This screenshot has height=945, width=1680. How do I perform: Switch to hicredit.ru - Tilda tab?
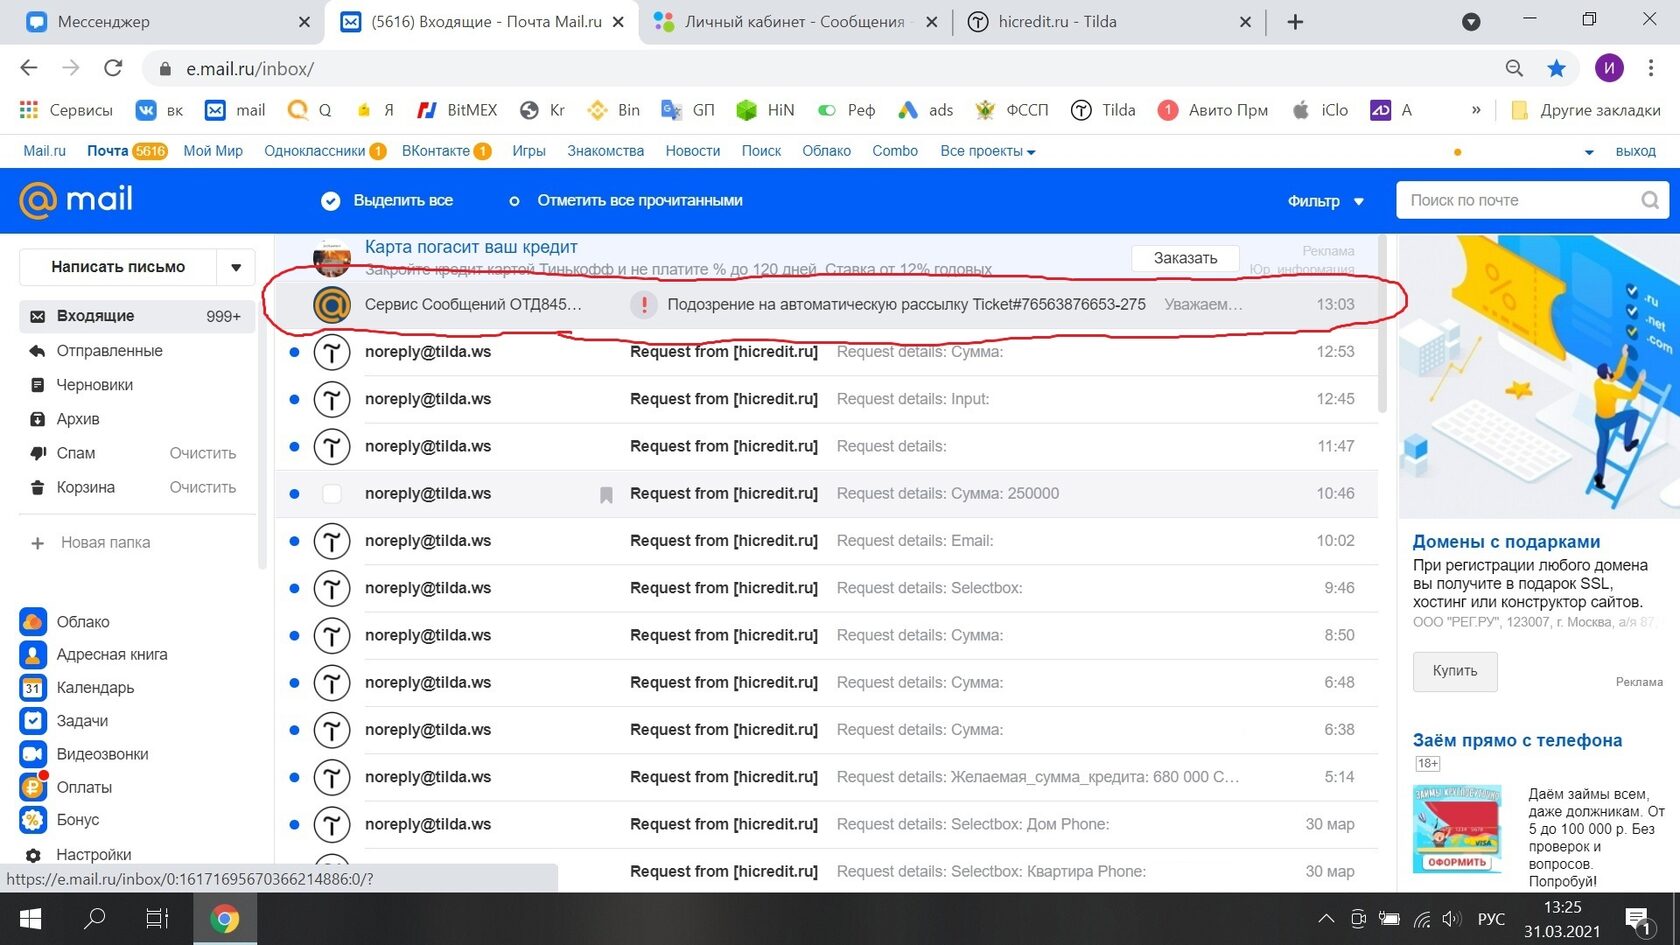(1109, 22)
